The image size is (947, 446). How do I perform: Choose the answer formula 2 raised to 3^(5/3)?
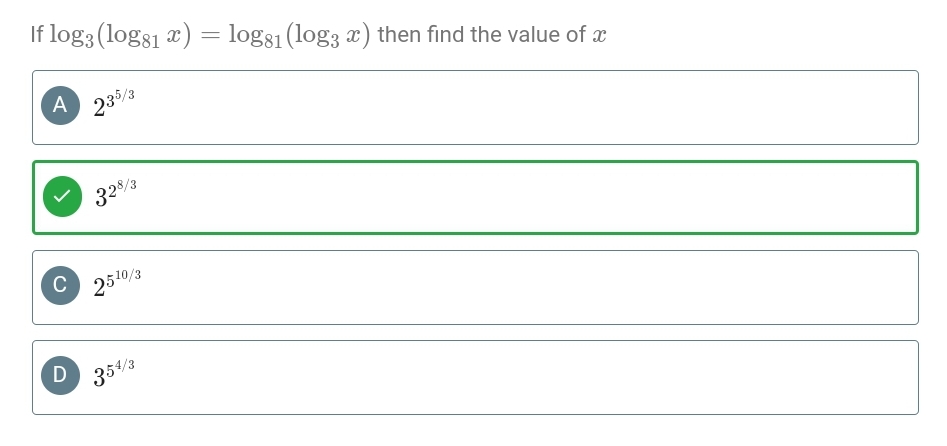point(114,103)
